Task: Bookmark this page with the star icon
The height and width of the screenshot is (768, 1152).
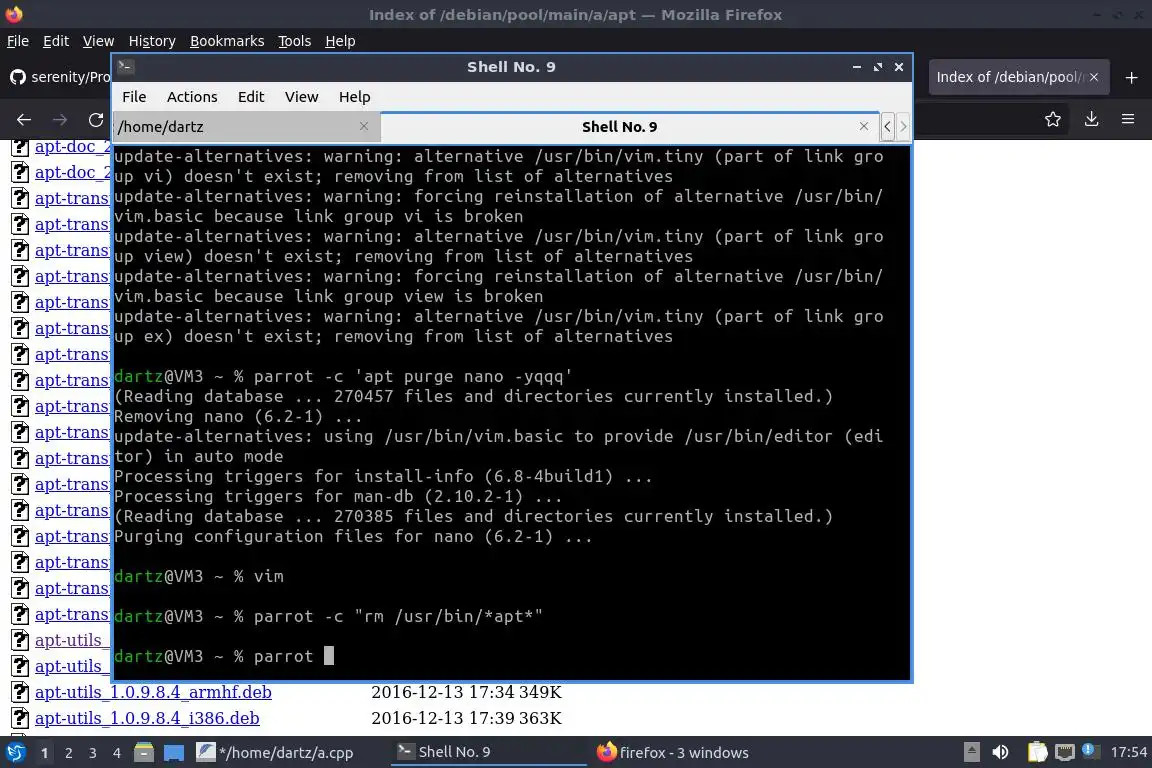Action: [x=1053, y=119]
